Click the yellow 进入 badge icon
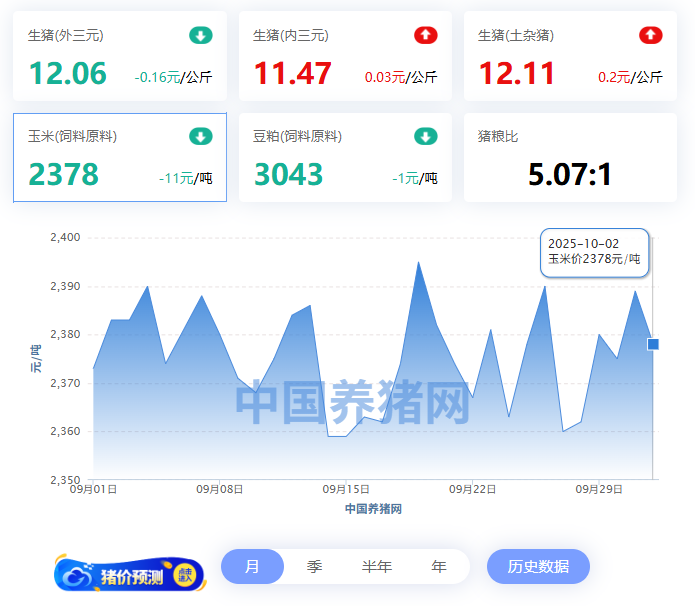 (x=185, y=575)
